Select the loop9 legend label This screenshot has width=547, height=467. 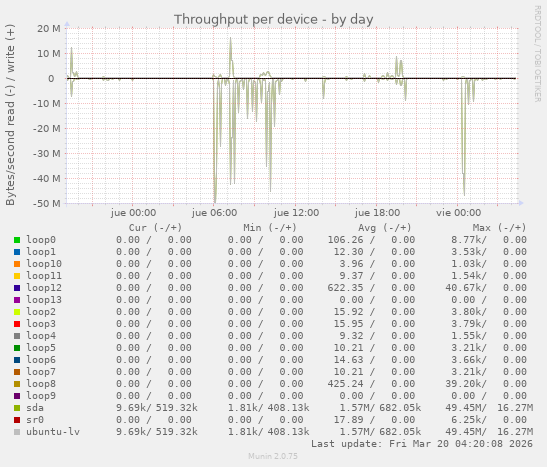41,396
